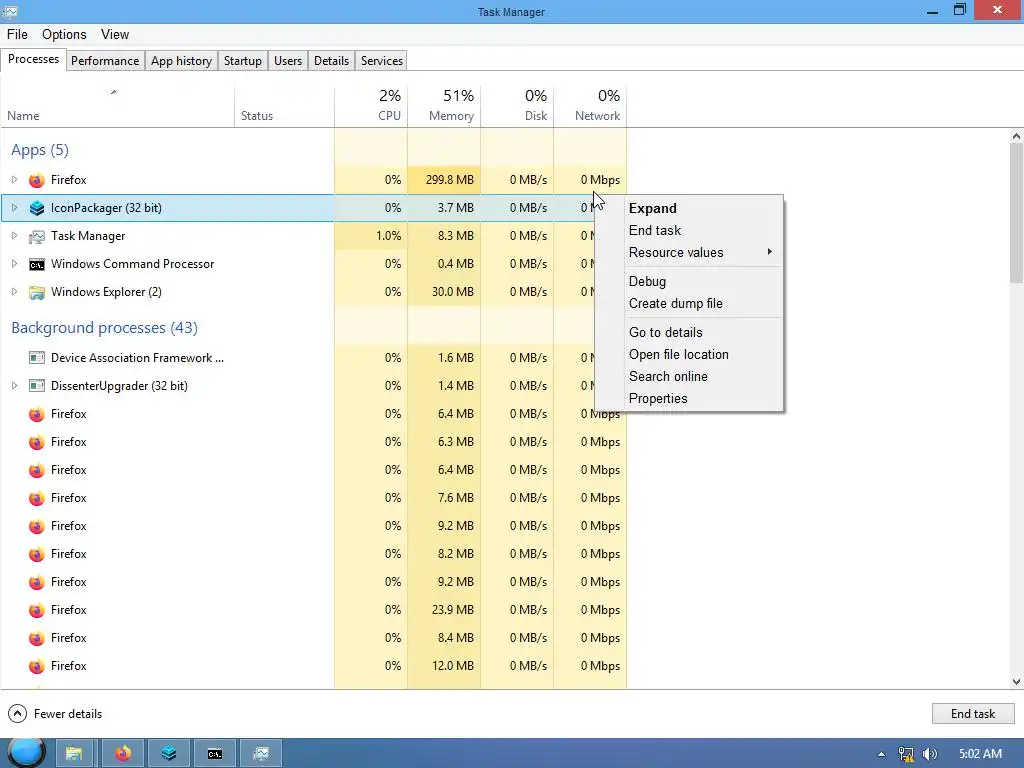Viewport: 1024px width, 768px height.
Task: Open the View menu
Action: [x=115, y=35]
